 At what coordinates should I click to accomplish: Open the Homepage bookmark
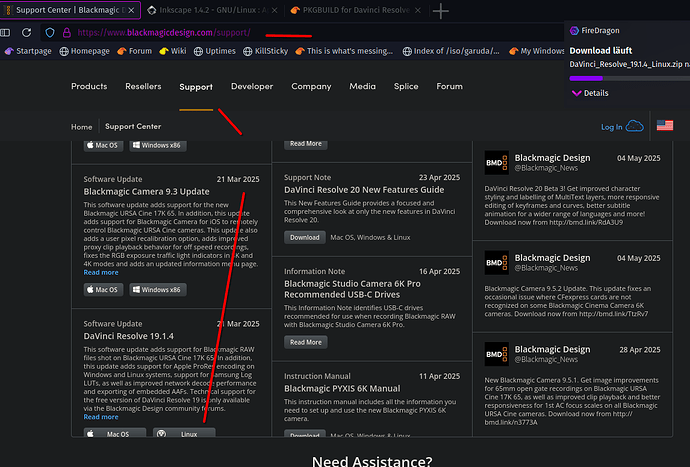pos(84,51)
